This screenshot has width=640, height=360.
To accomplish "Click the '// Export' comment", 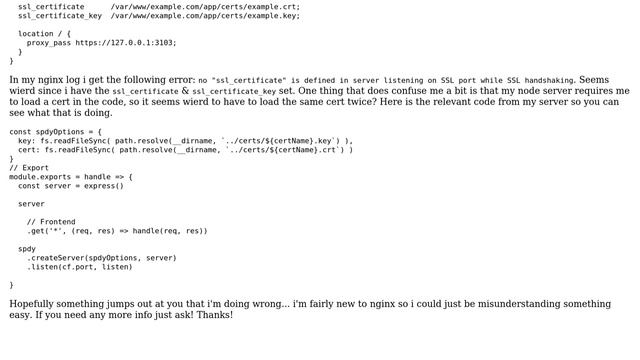I will pos(29,168).
